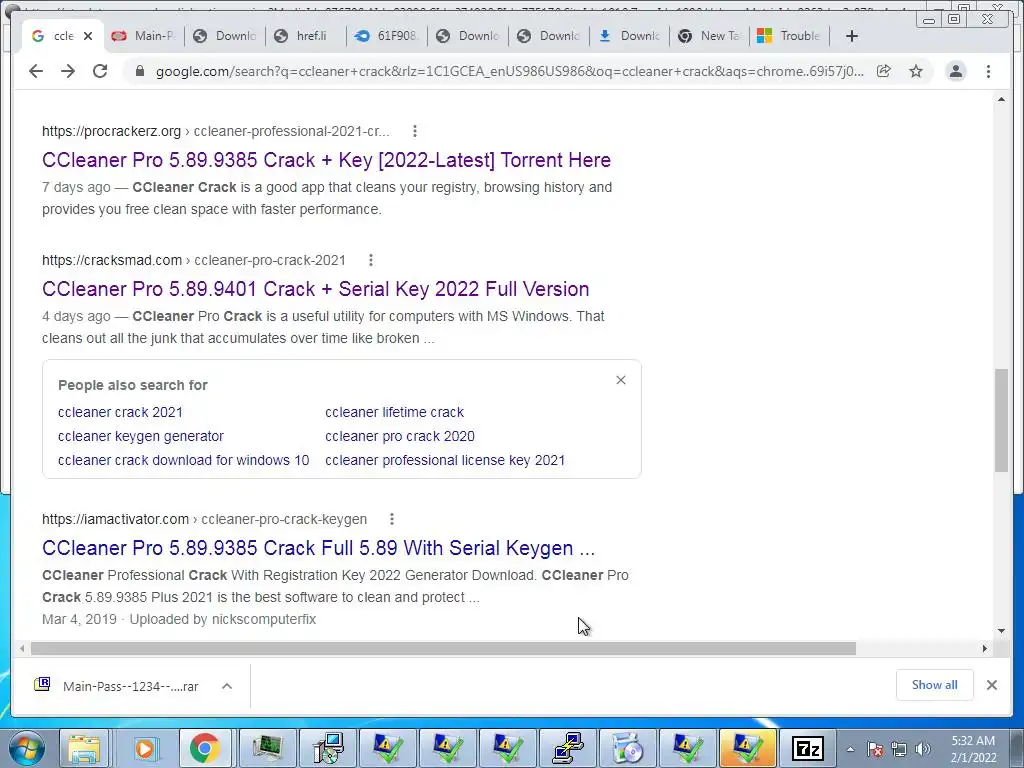This screenshot has width=1024, height=768.
Task: Click the horizontal scroll left arrow
Action: pos(22,648)
